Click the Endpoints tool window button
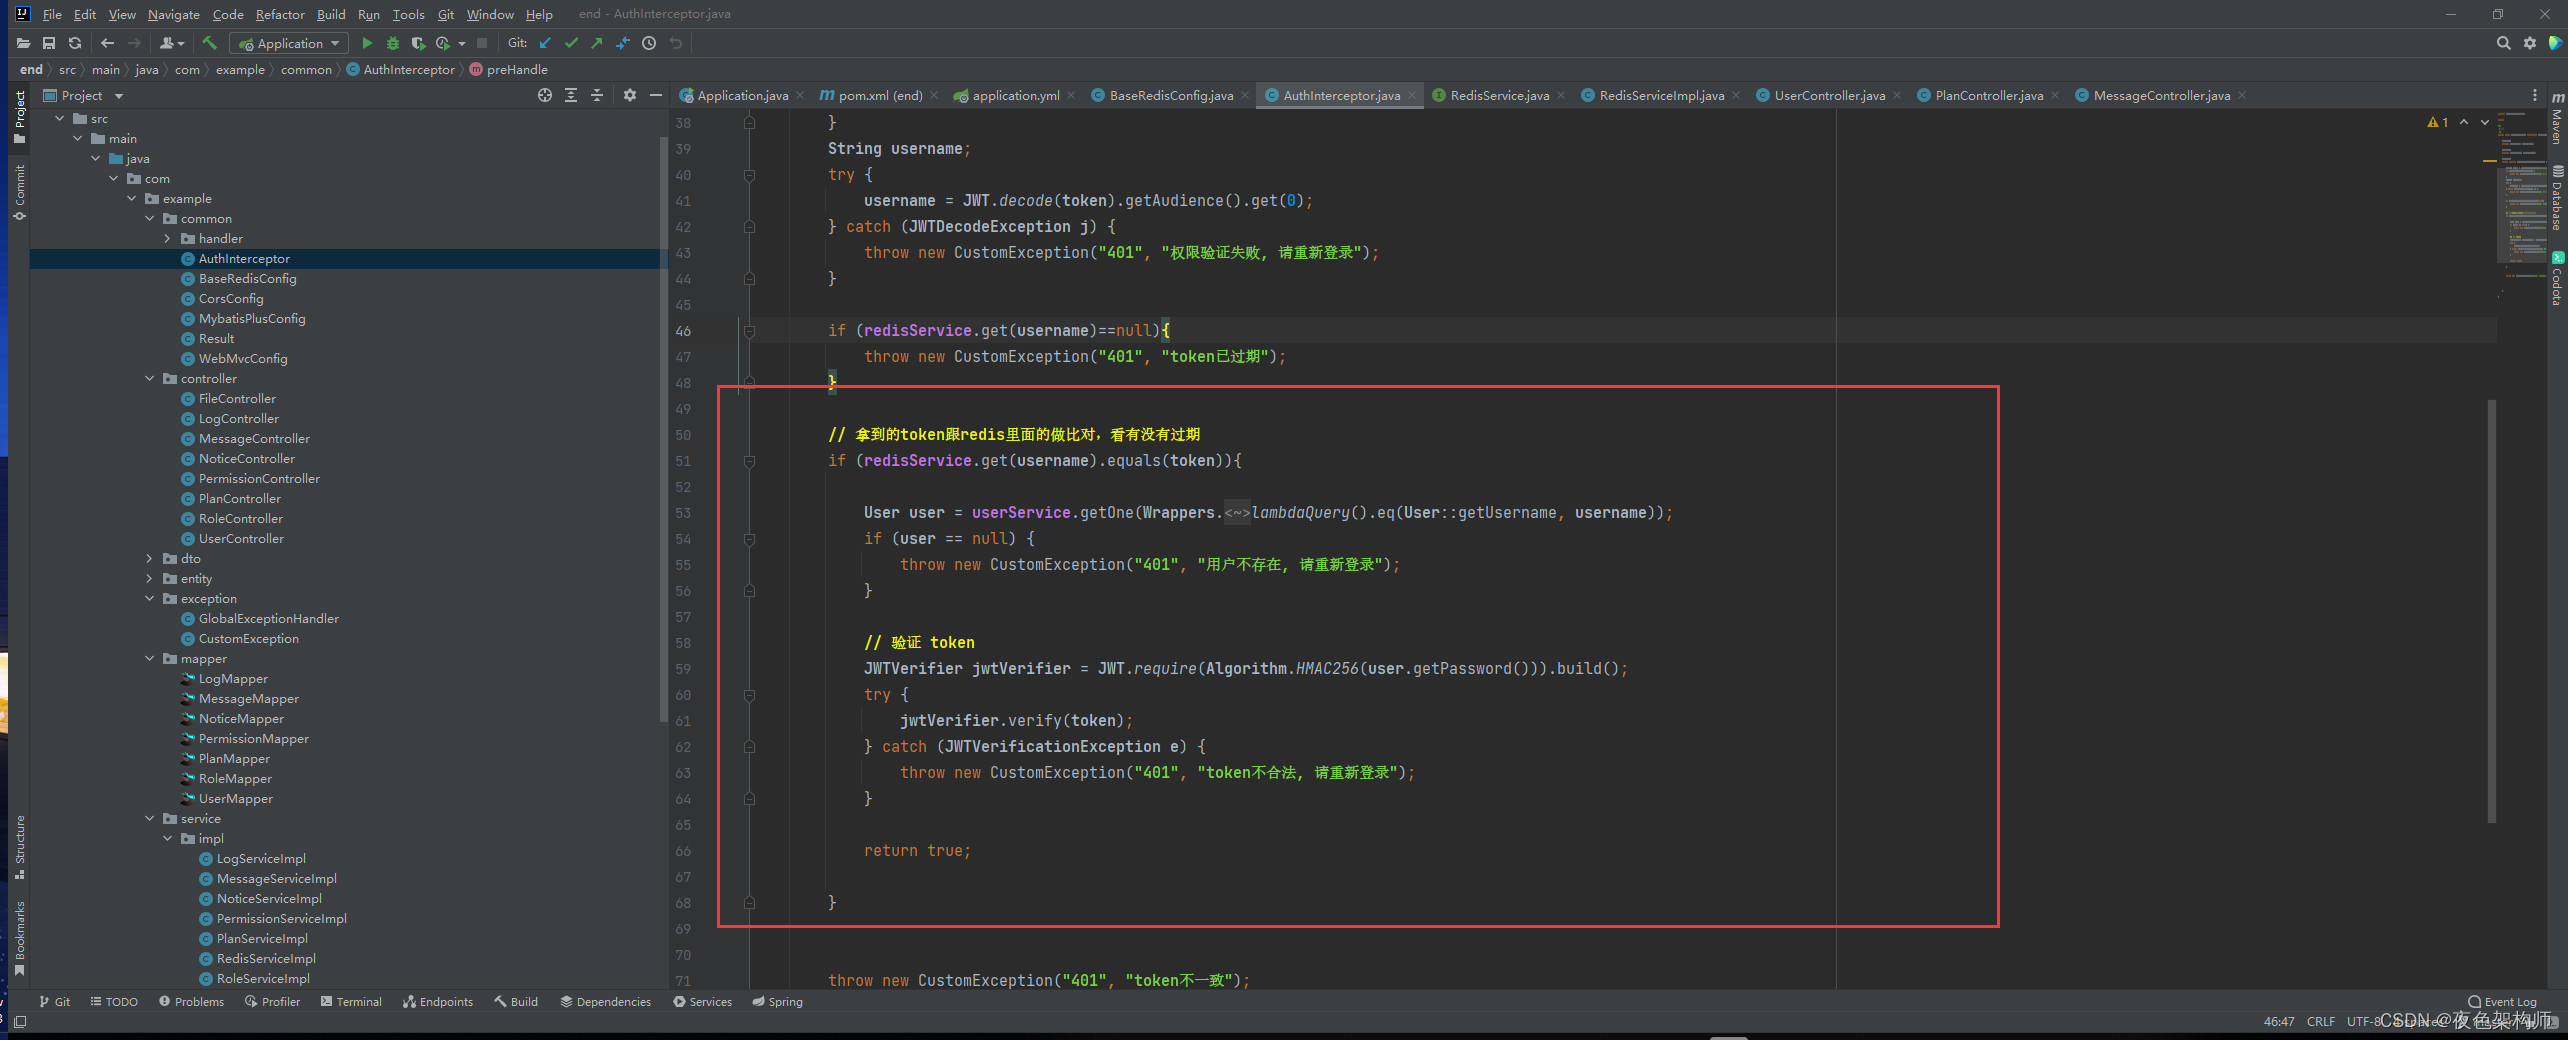This screenshot has width=2568, height=1040. pyautogui.click(x=438, y=1001)
